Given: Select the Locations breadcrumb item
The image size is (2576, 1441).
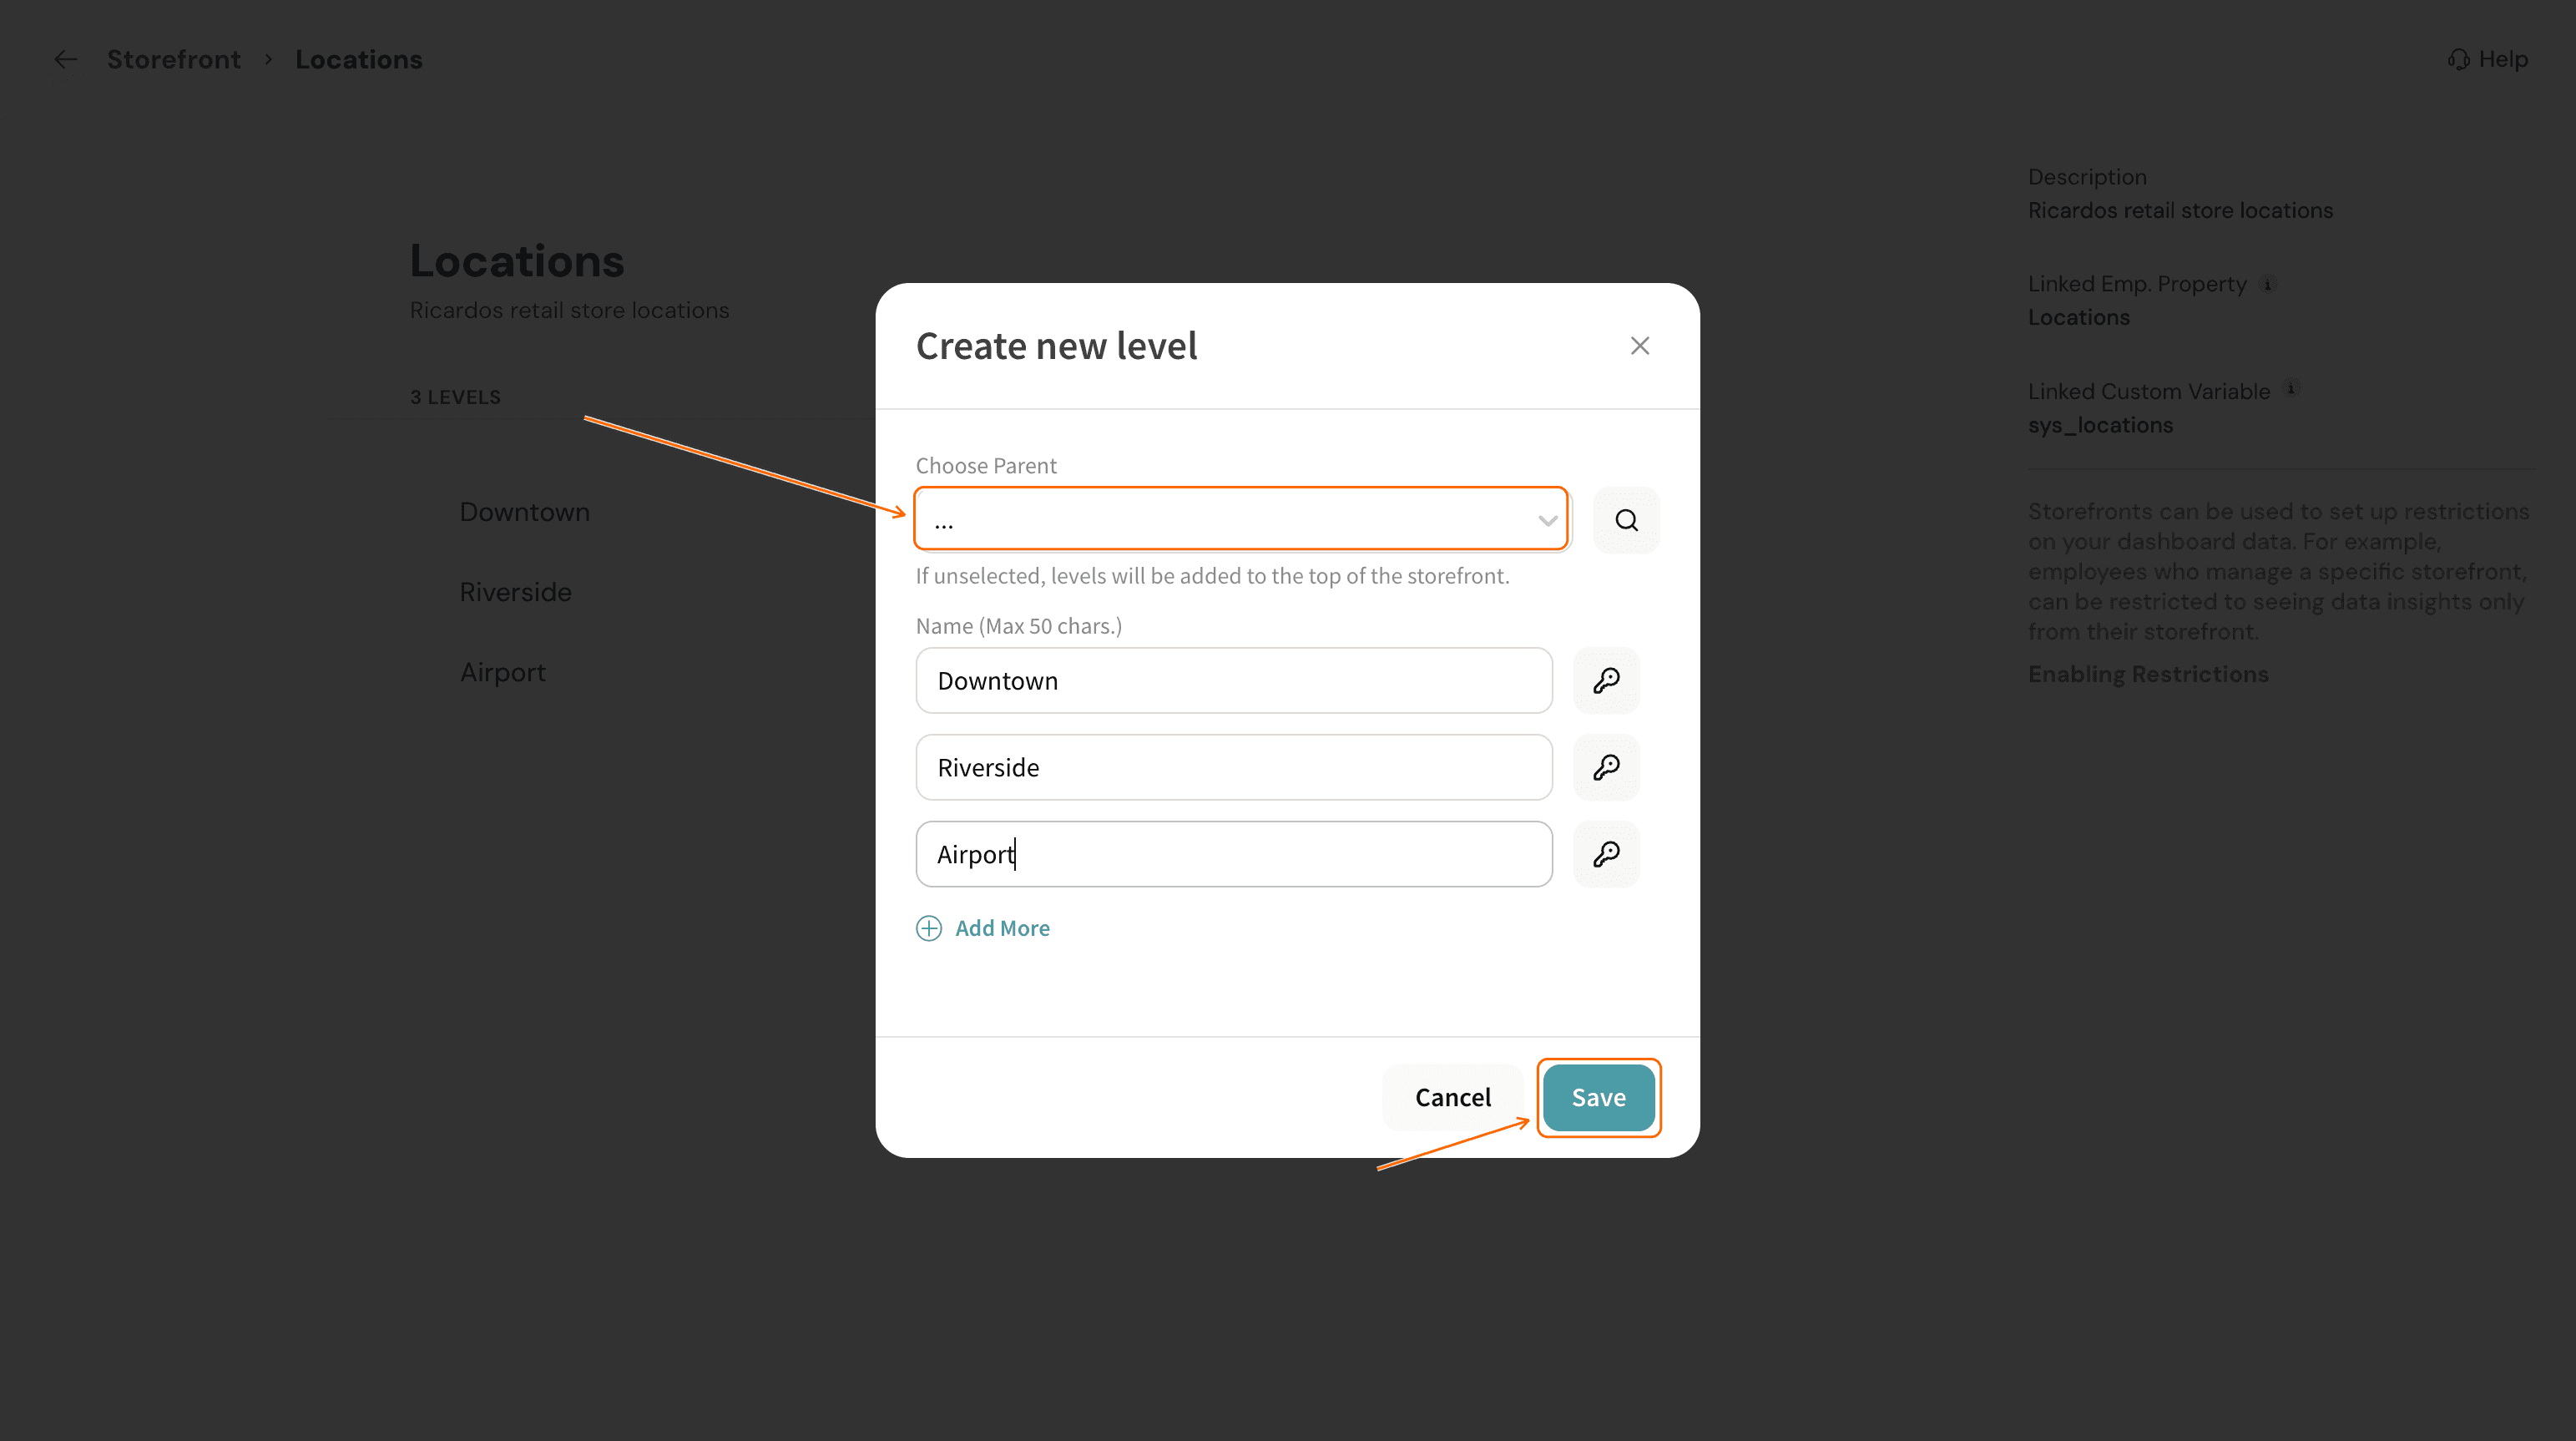Looking at the screenshot, I should pos(358,60).
